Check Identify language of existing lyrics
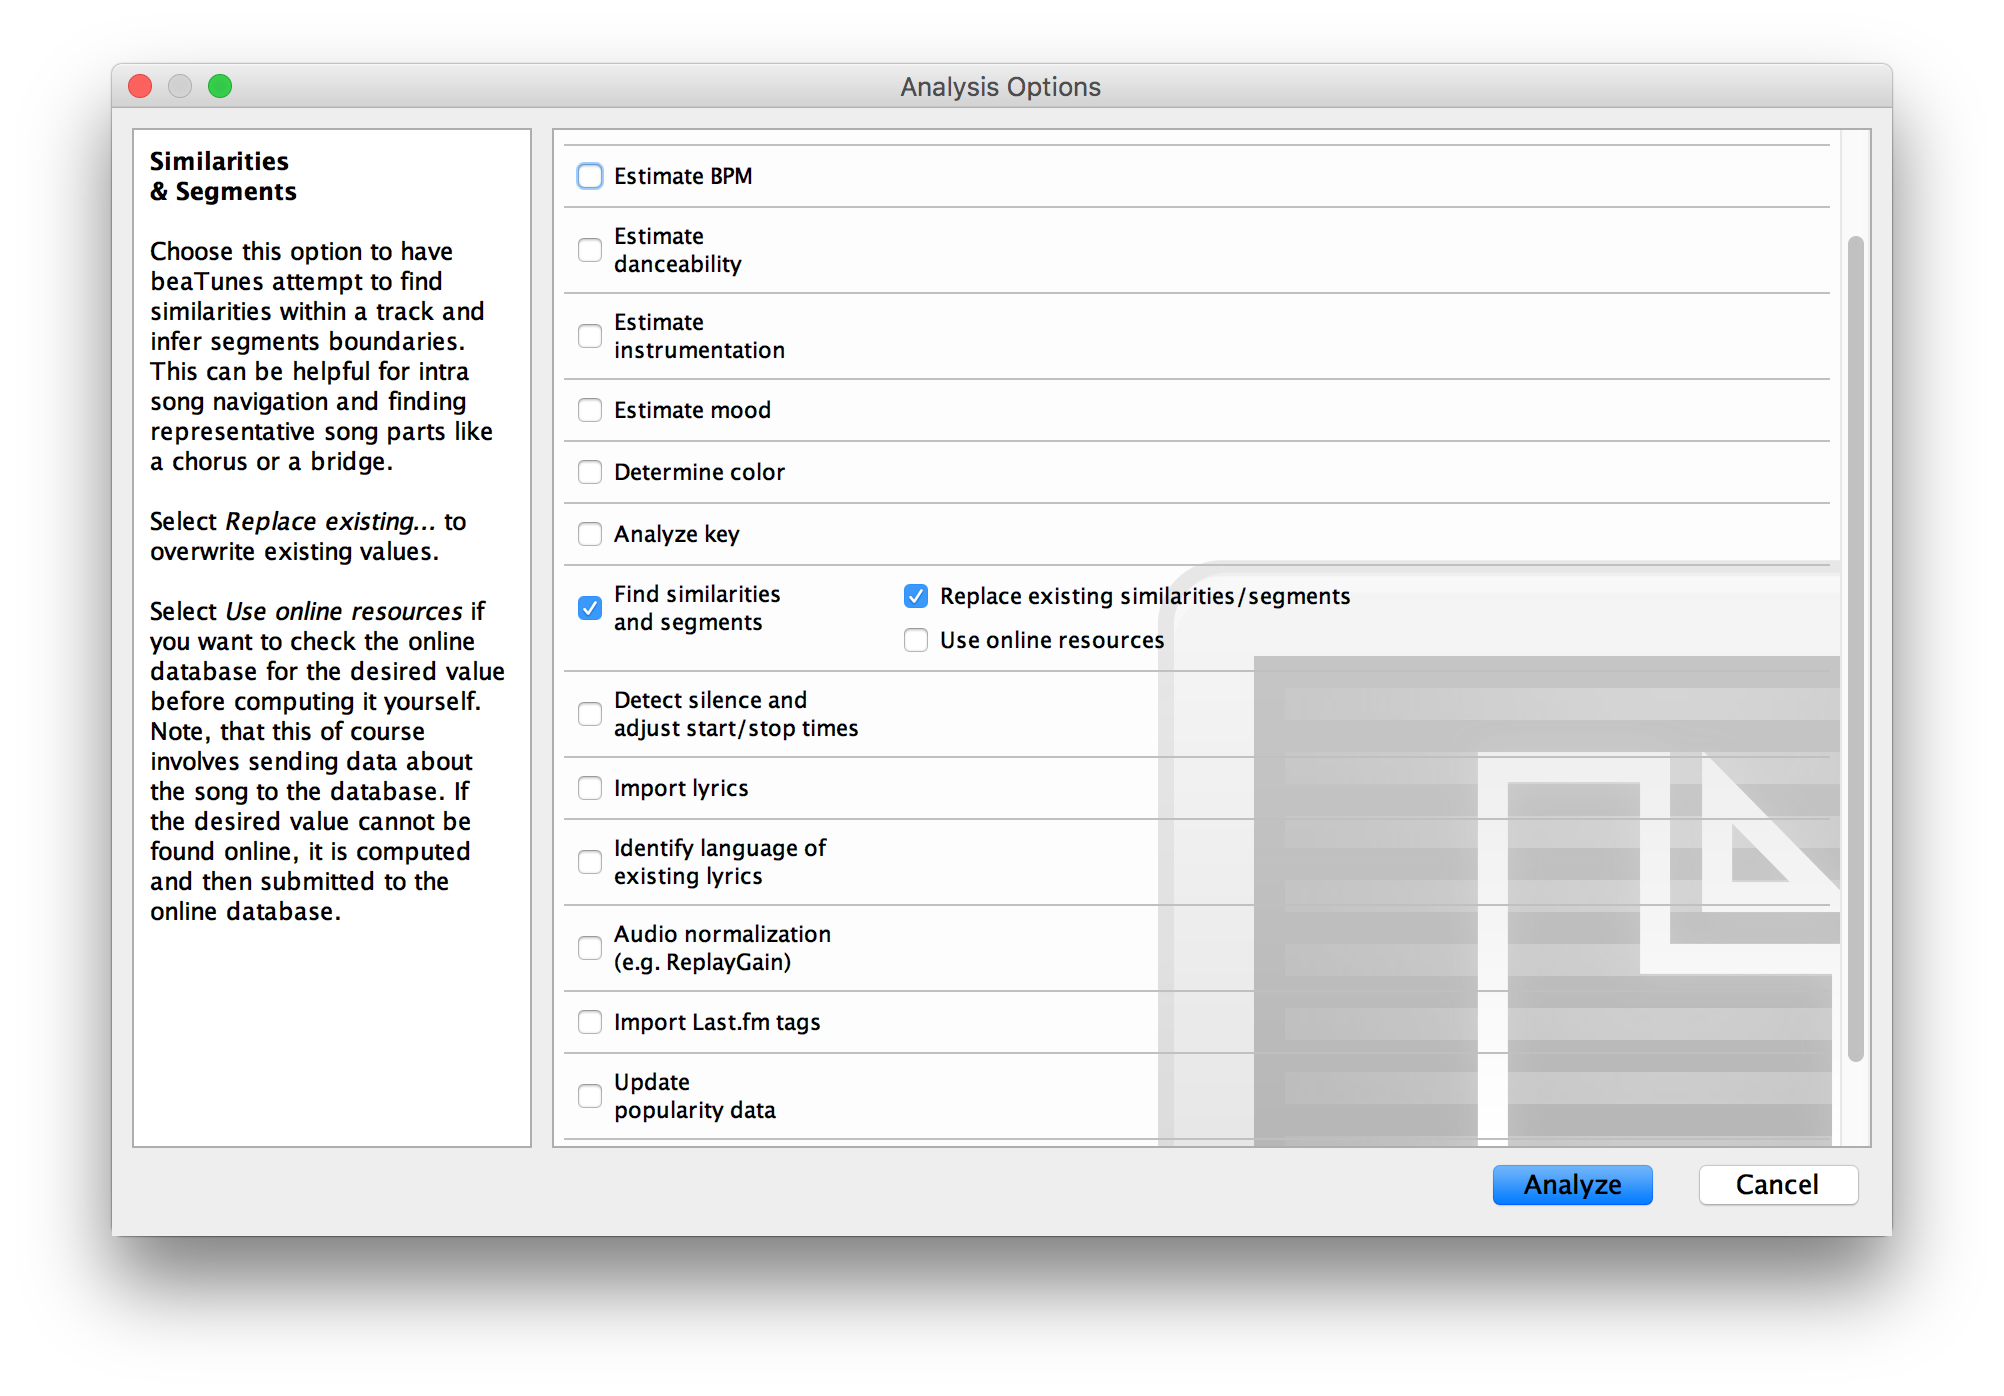2004x1396 pixels. tap(590, 861)
